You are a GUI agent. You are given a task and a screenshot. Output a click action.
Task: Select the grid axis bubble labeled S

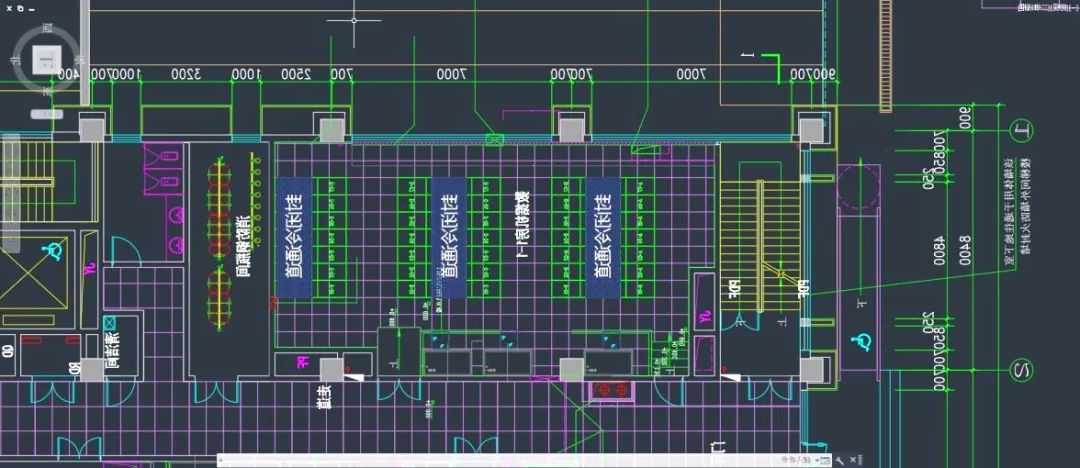pyautogui.click(x=1022, y=370)
